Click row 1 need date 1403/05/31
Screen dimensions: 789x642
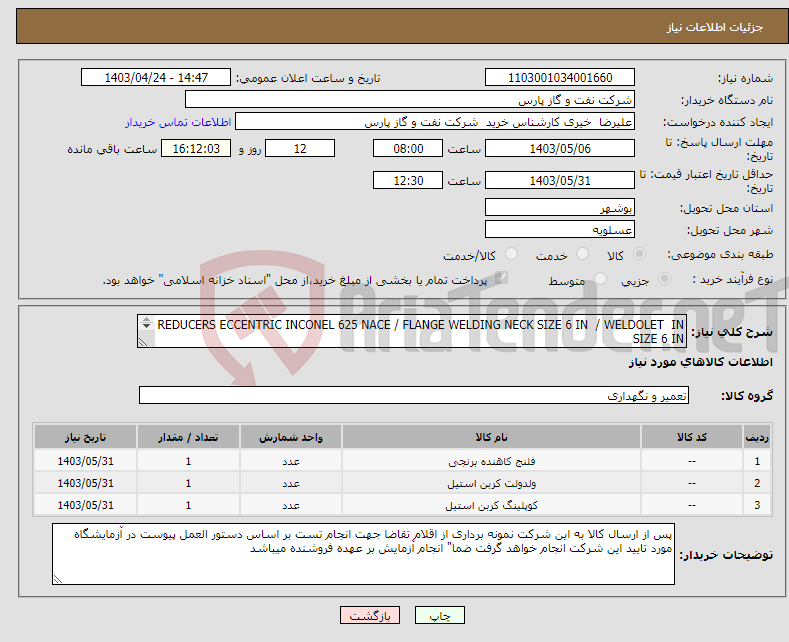[86, 461]
